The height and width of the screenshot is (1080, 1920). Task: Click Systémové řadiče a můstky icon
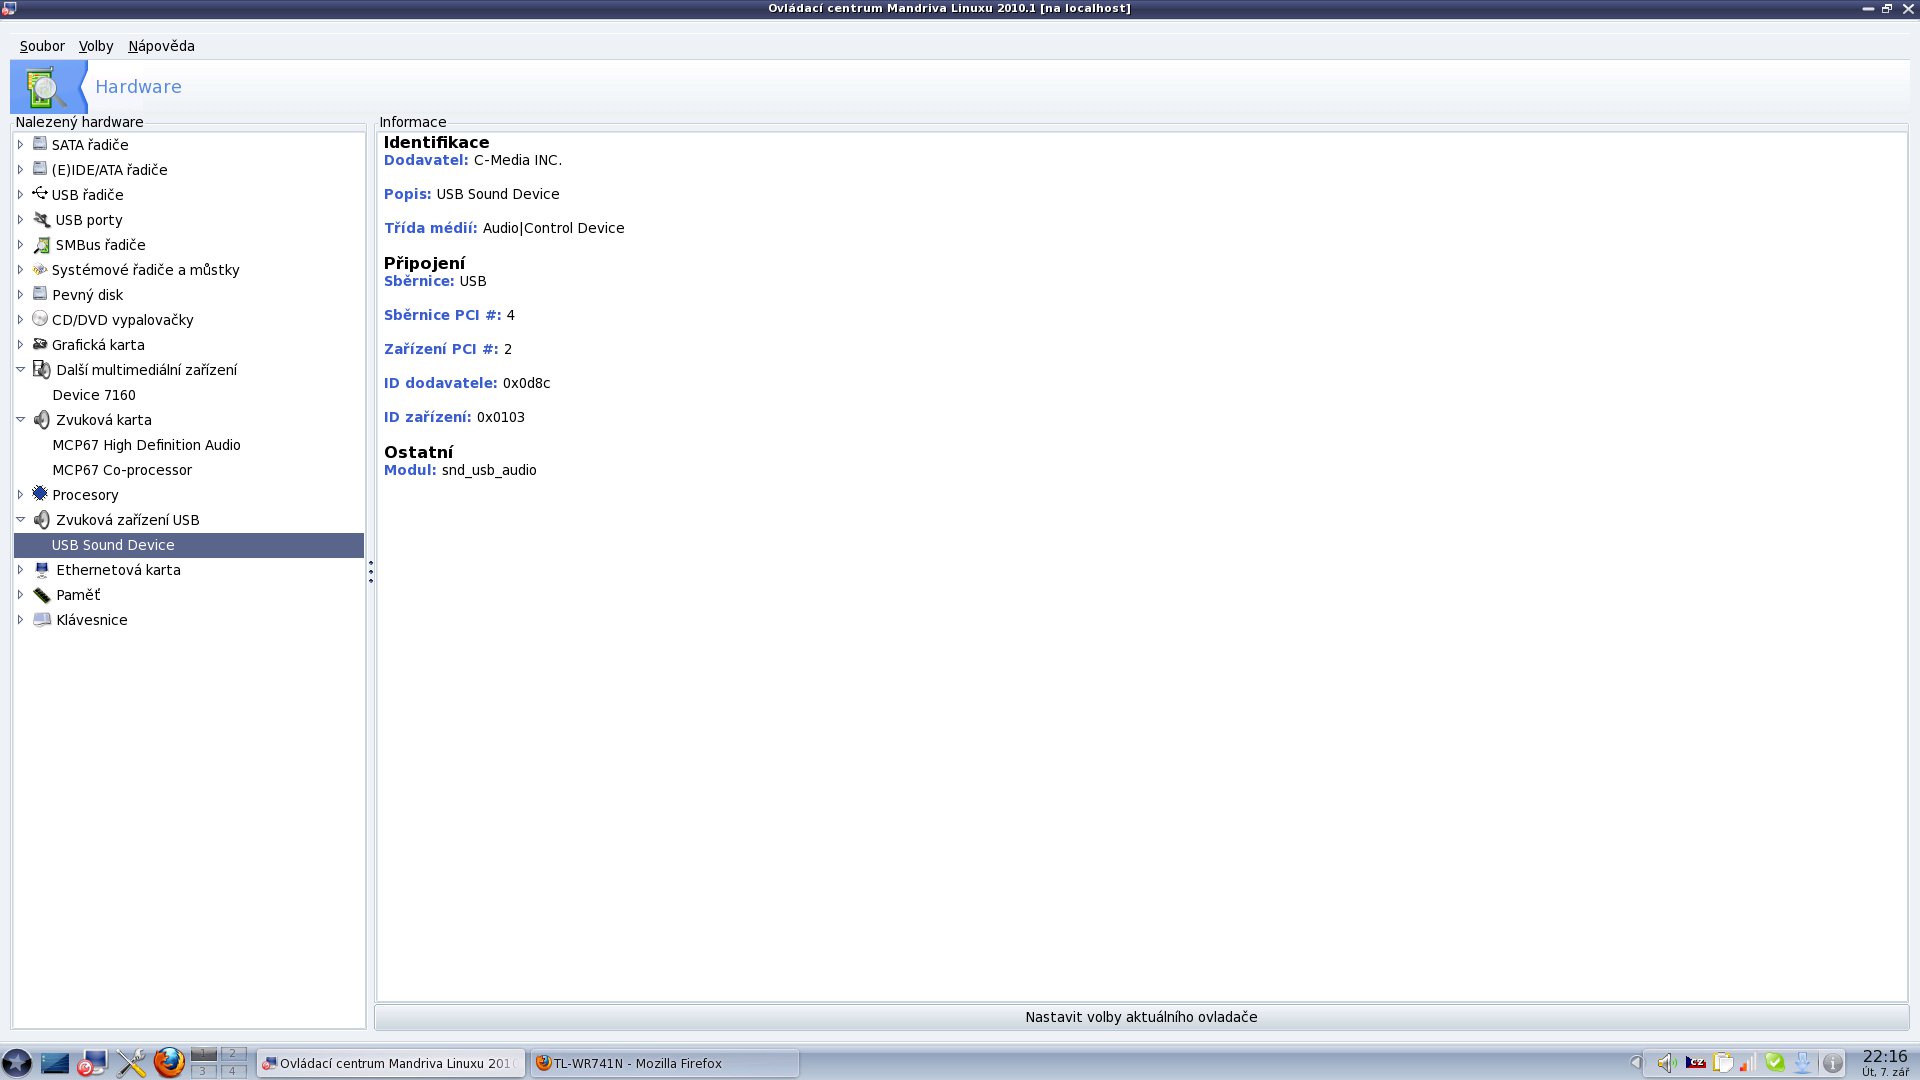(40, 269)
